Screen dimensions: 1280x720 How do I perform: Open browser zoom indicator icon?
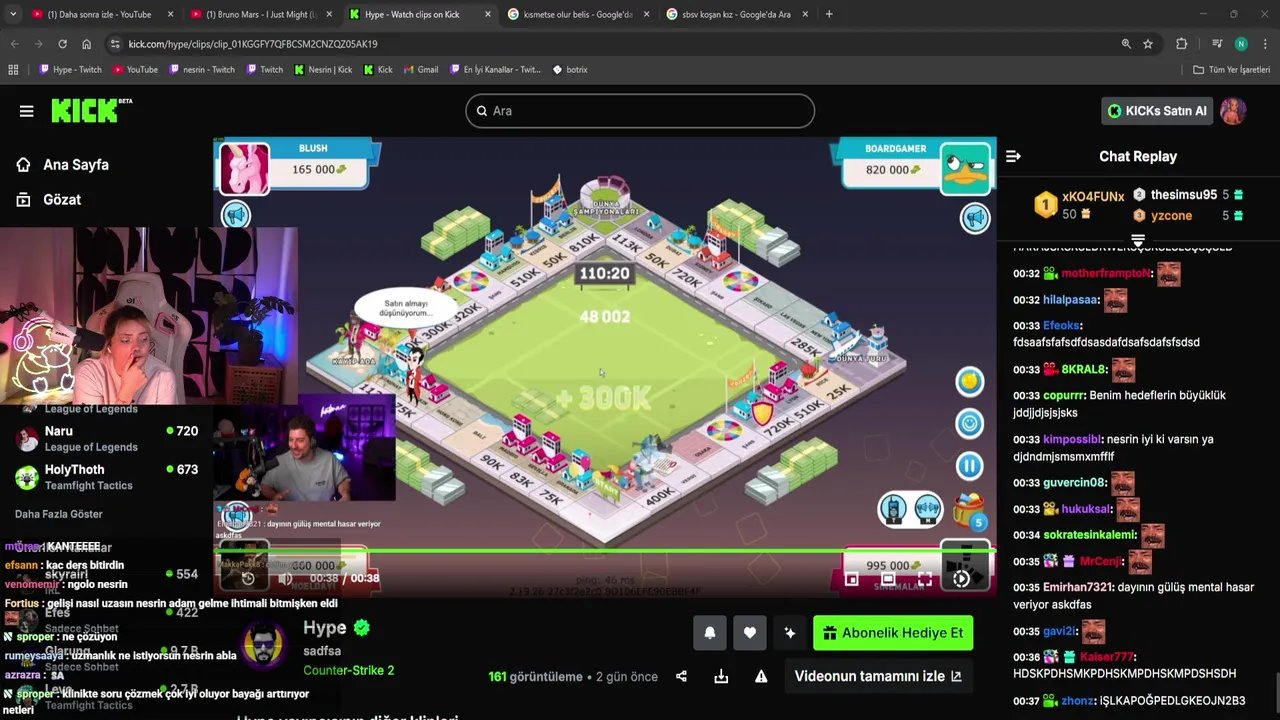click(x=1126, y=44)
